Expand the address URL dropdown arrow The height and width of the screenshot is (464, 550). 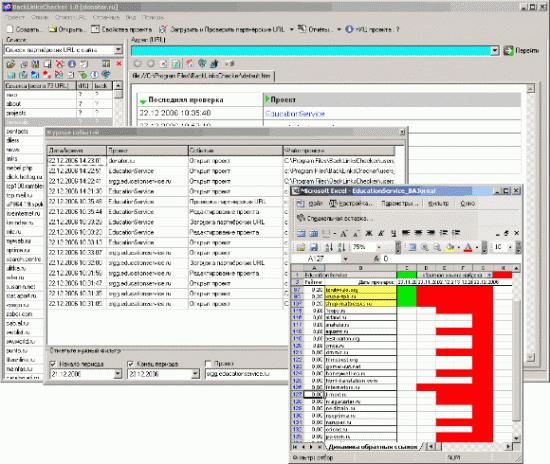point(495,51)
